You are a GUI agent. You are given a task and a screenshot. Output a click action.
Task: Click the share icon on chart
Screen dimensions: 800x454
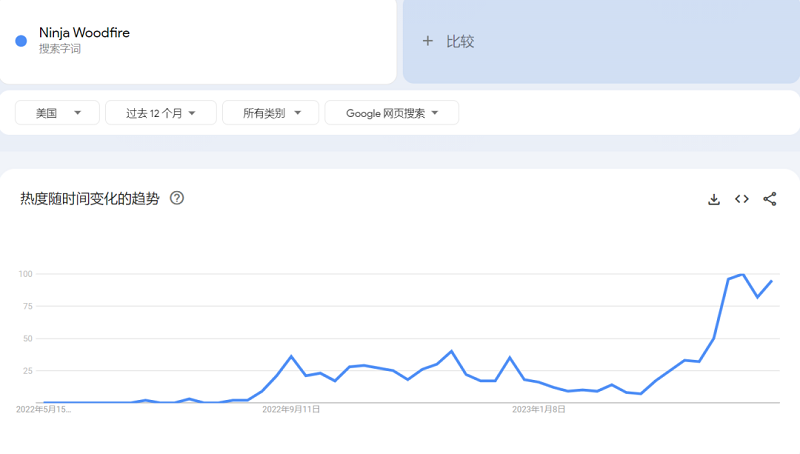[770, 199]
